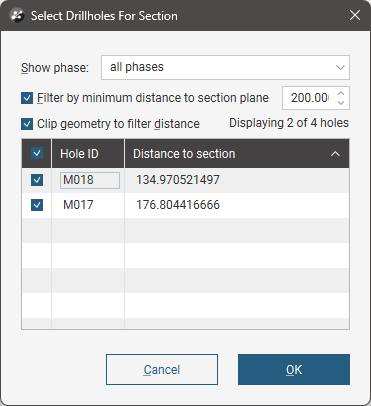Select the M018 Hole ID cell
Viewport: 371px width, 406px height.
[90, 180]
